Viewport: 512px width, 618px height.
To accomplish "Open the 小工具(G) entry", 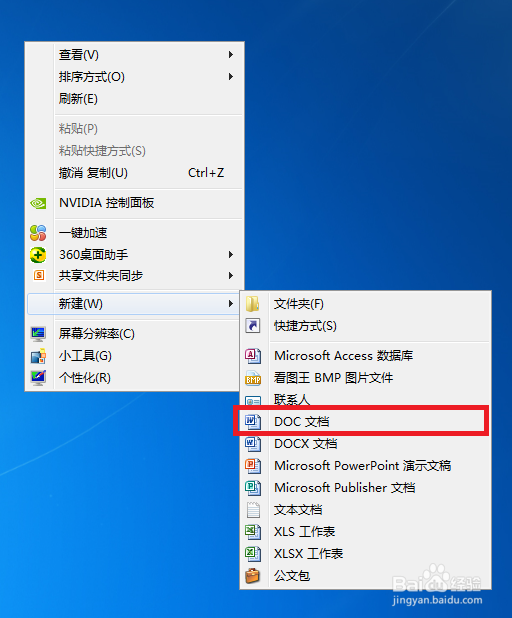I will 134,356.
